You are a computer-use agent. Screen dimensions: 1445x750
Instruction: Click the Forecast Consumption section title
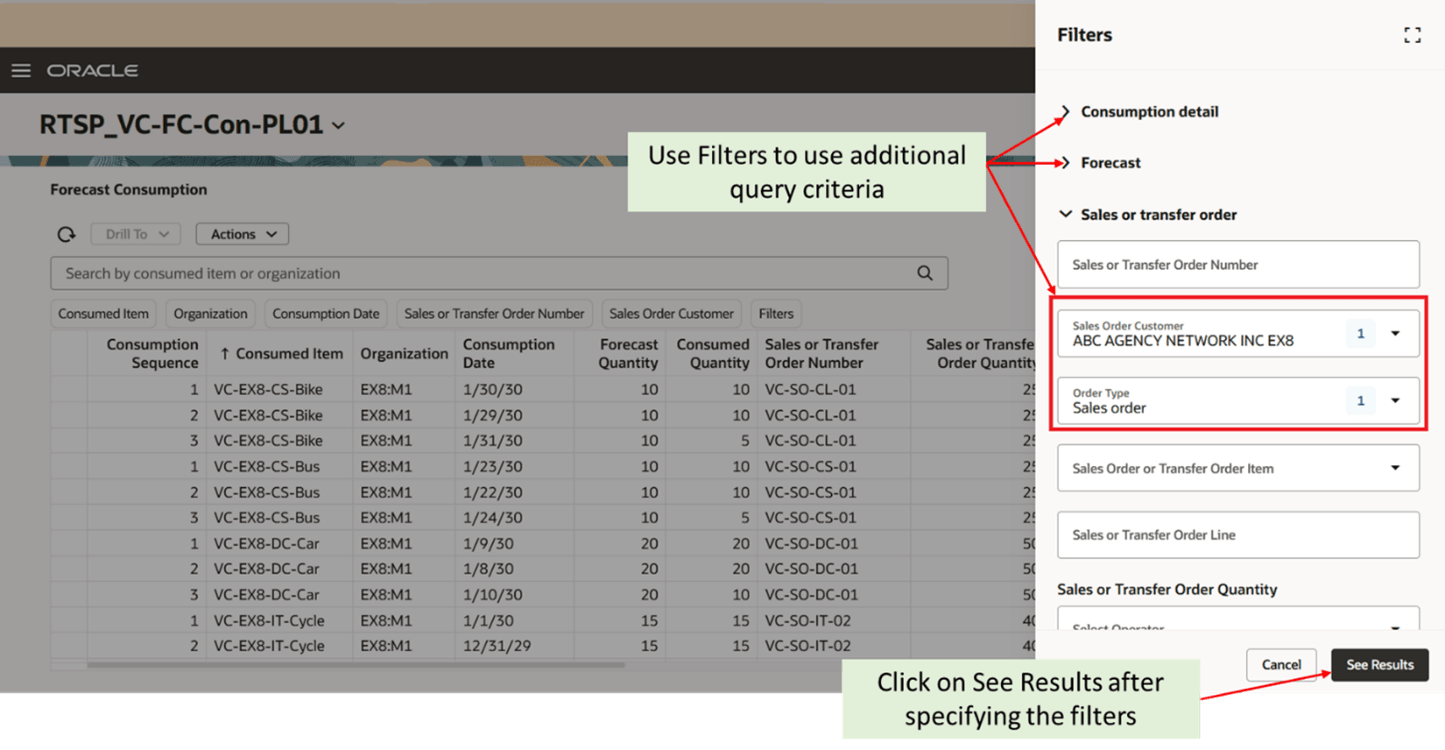click(129, 190)
